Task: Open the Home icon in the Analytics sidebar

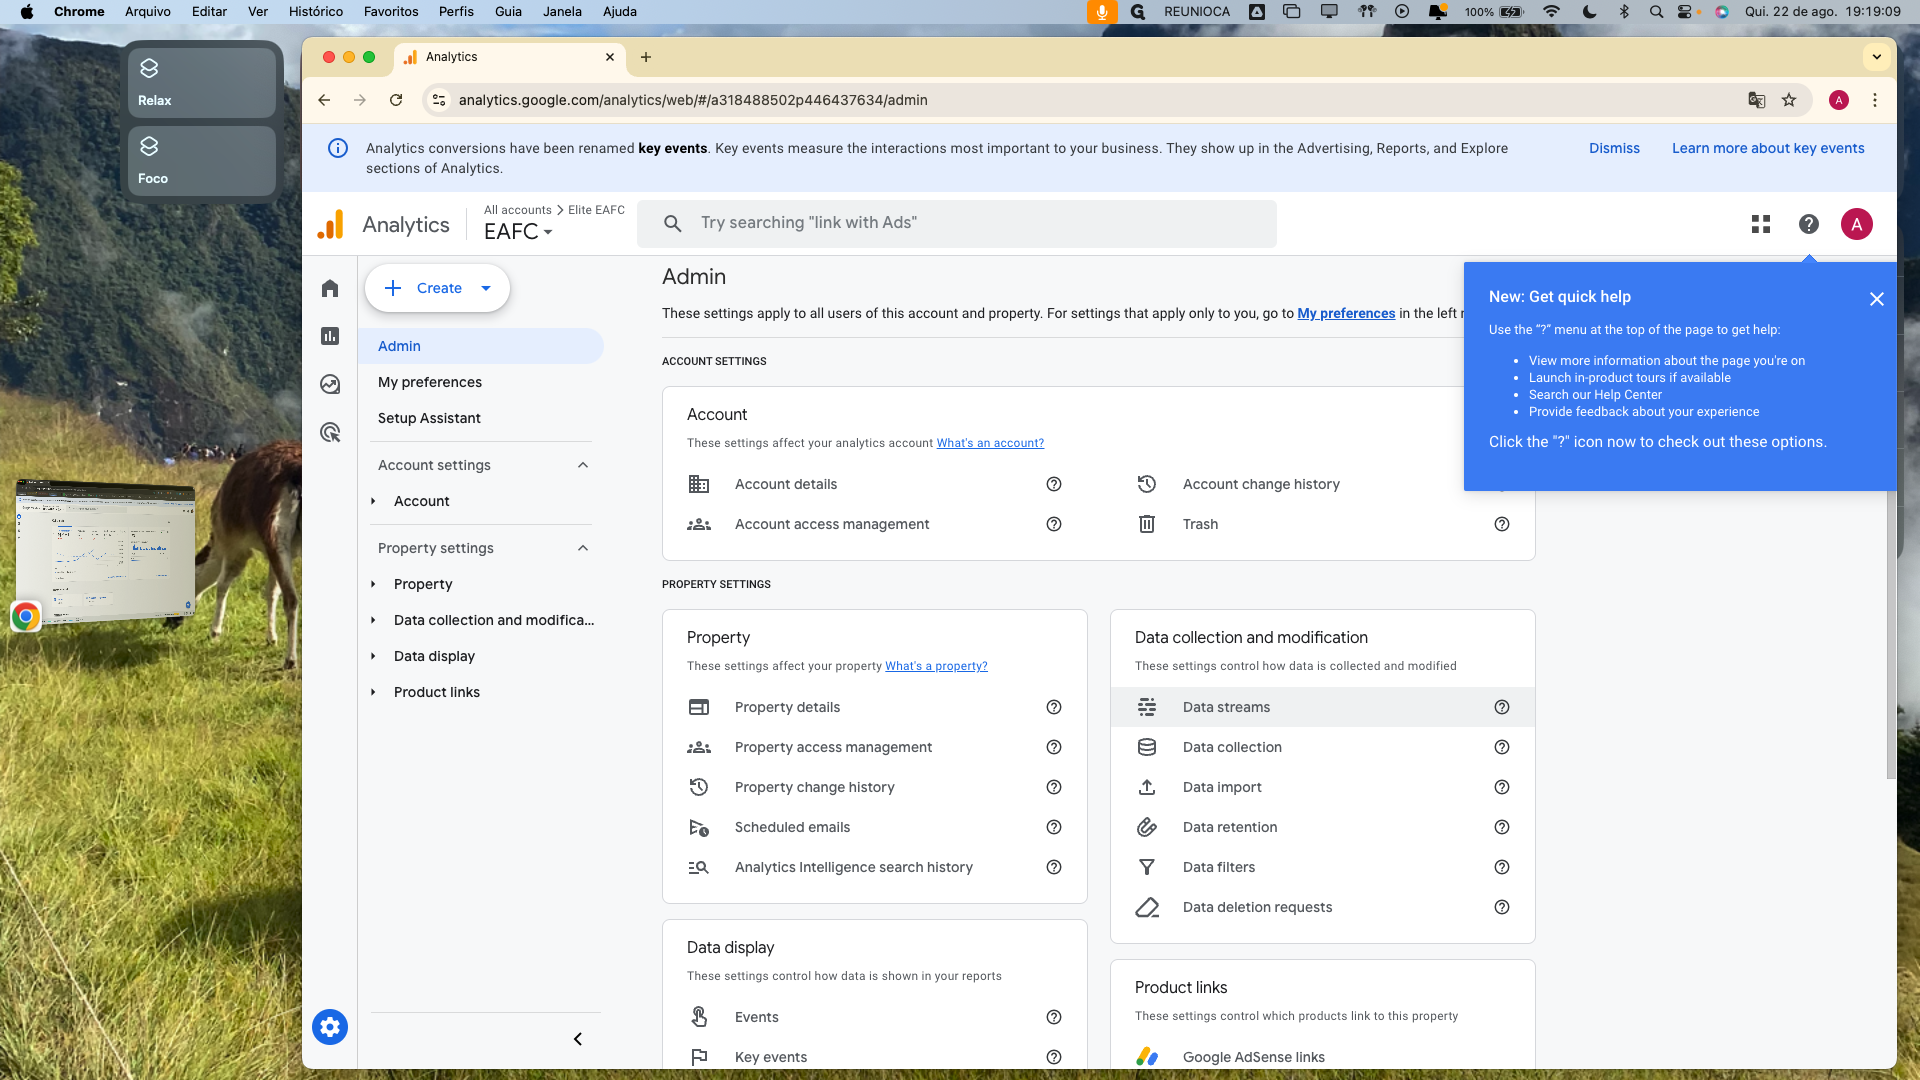Action: 330,289
